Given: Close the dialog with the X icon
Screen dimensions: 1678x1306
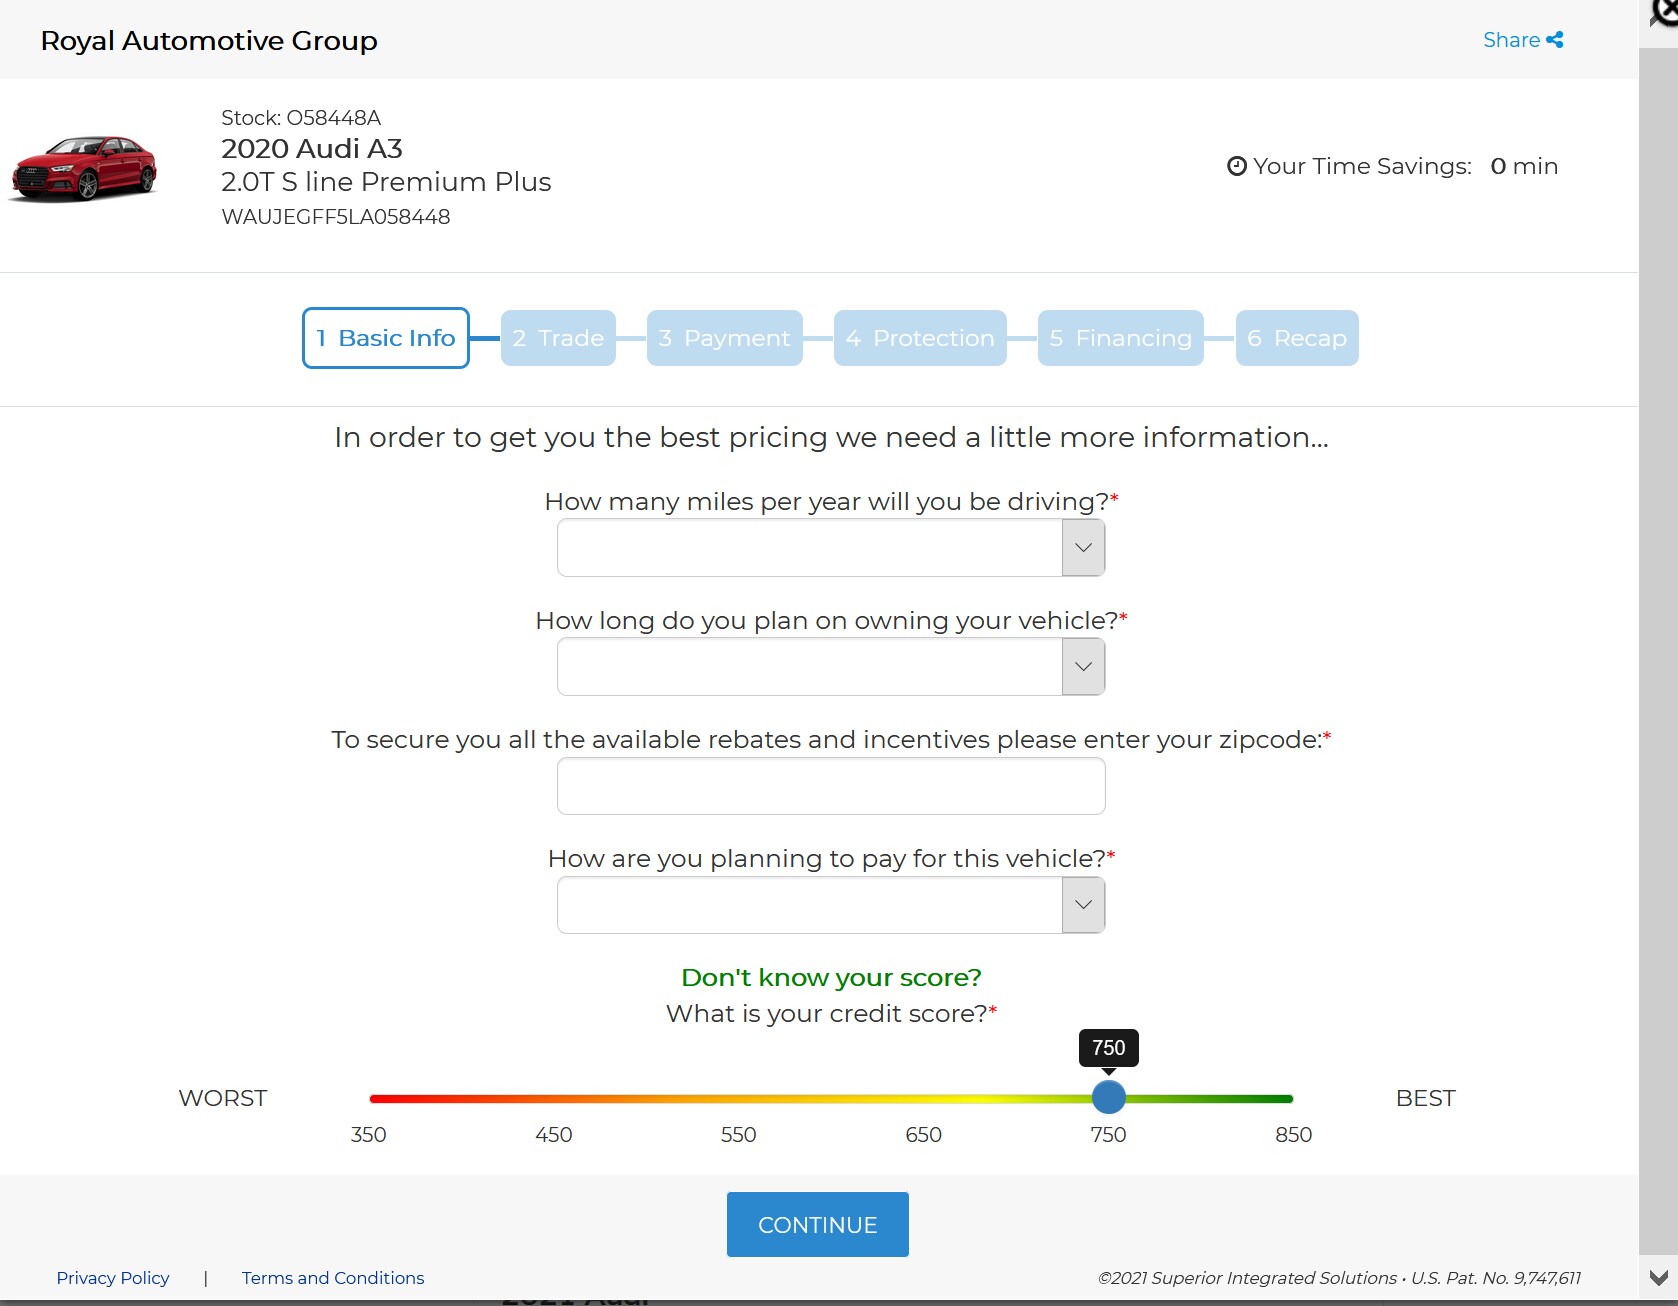Looking at the screenshot, I should click(x=1665, y=12).
